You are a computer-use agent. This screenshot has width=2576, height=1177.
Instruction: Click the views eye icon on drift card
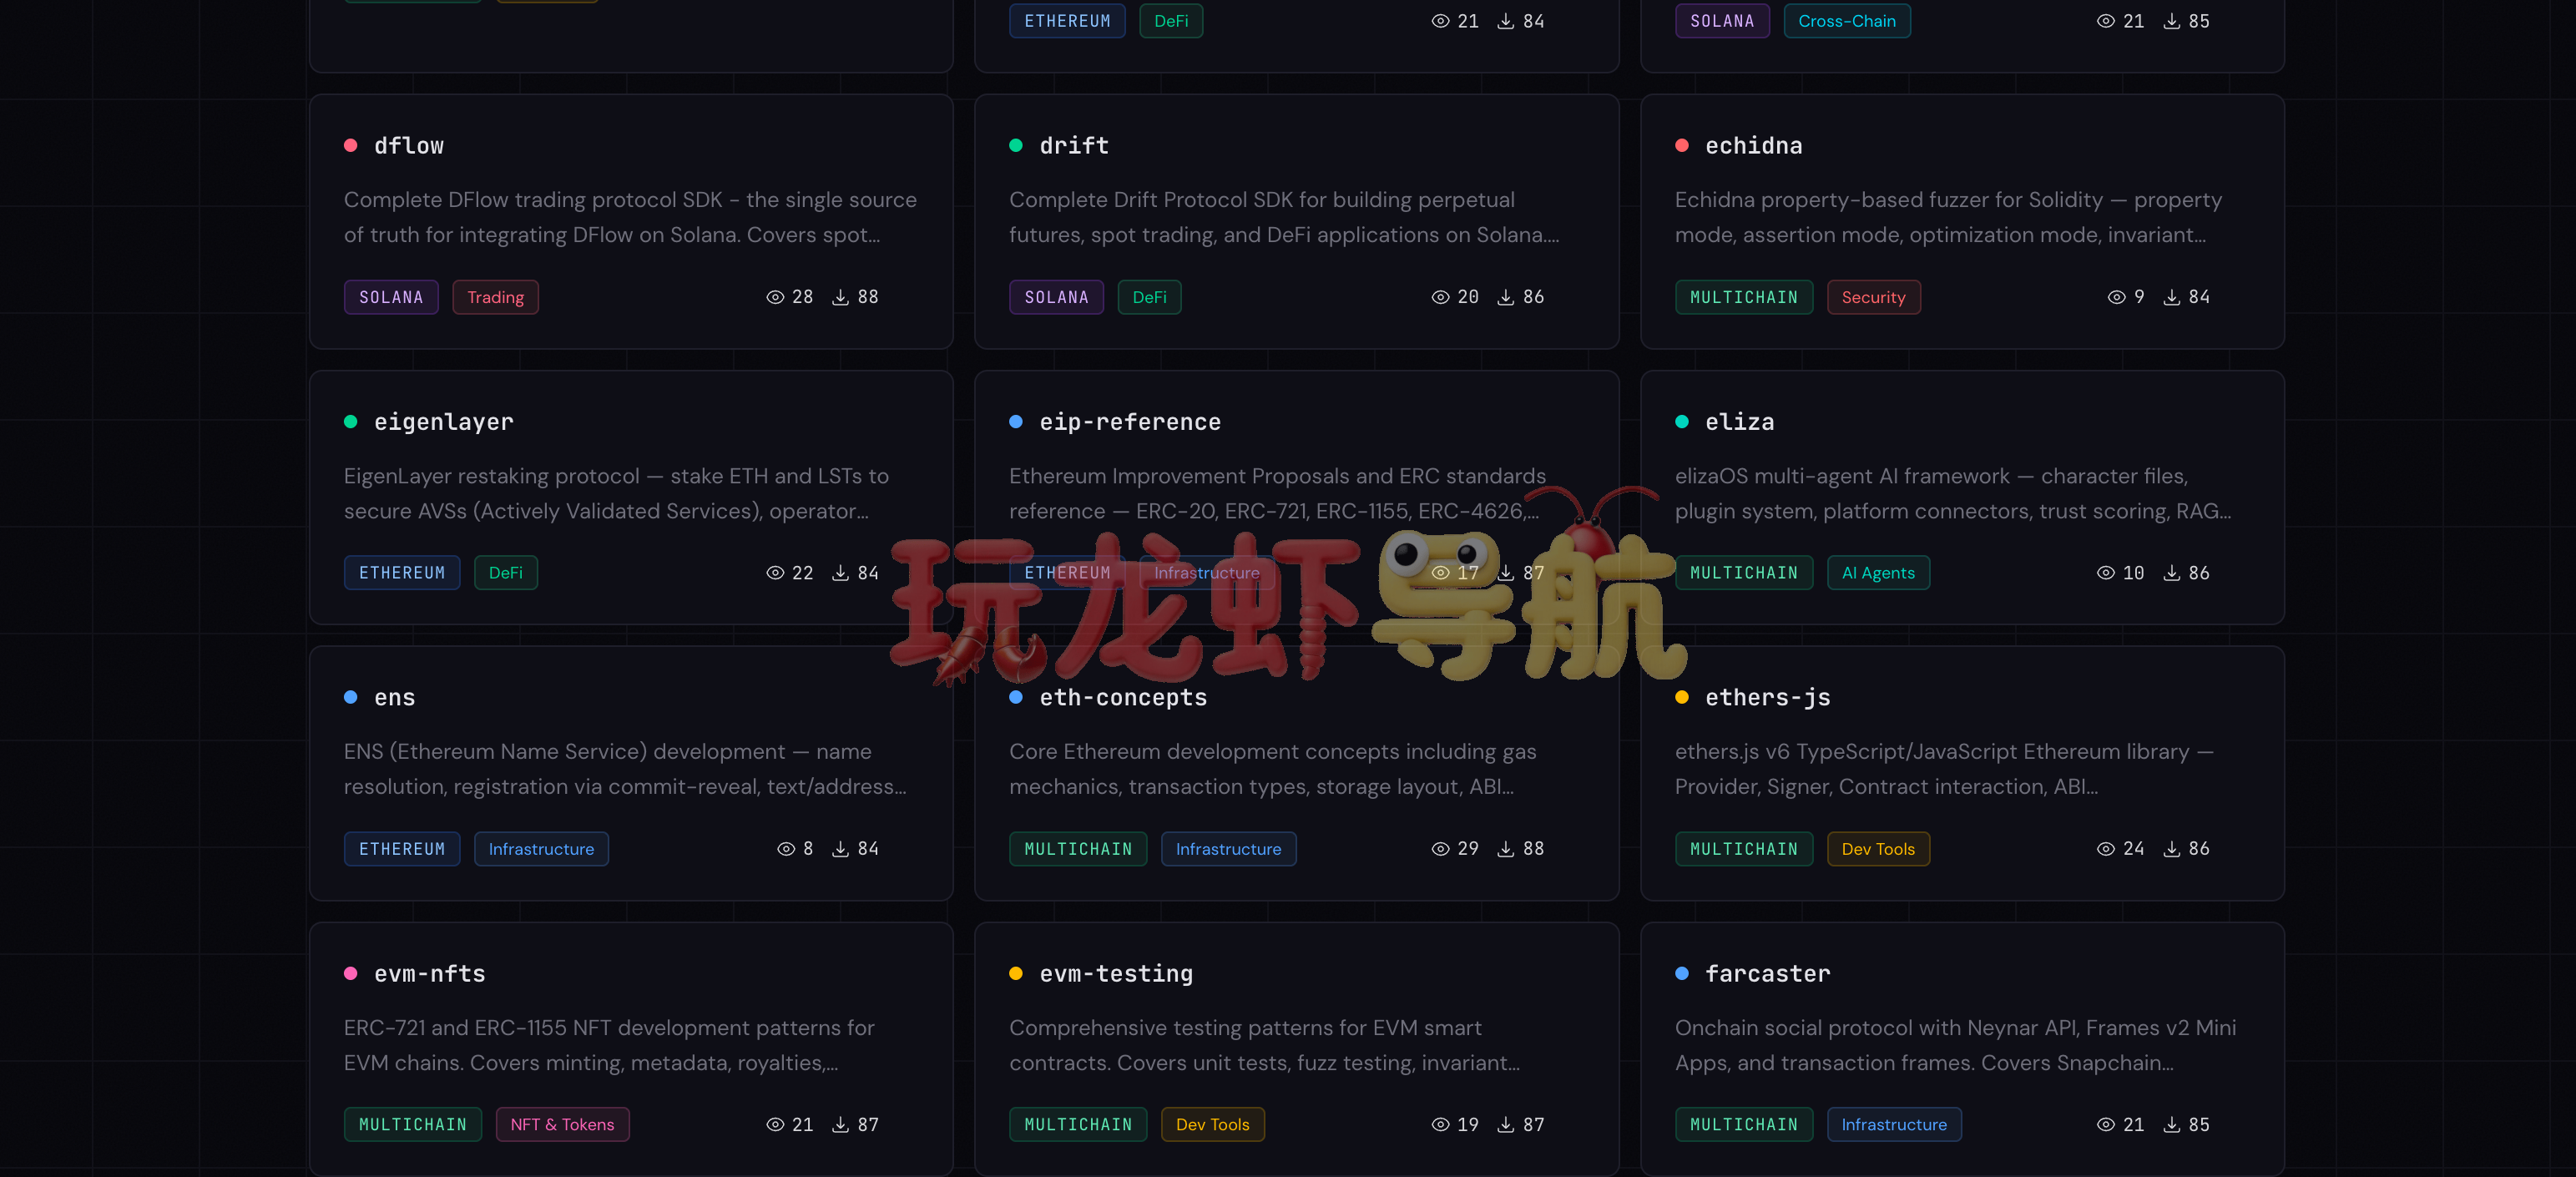pos(1440,297)
